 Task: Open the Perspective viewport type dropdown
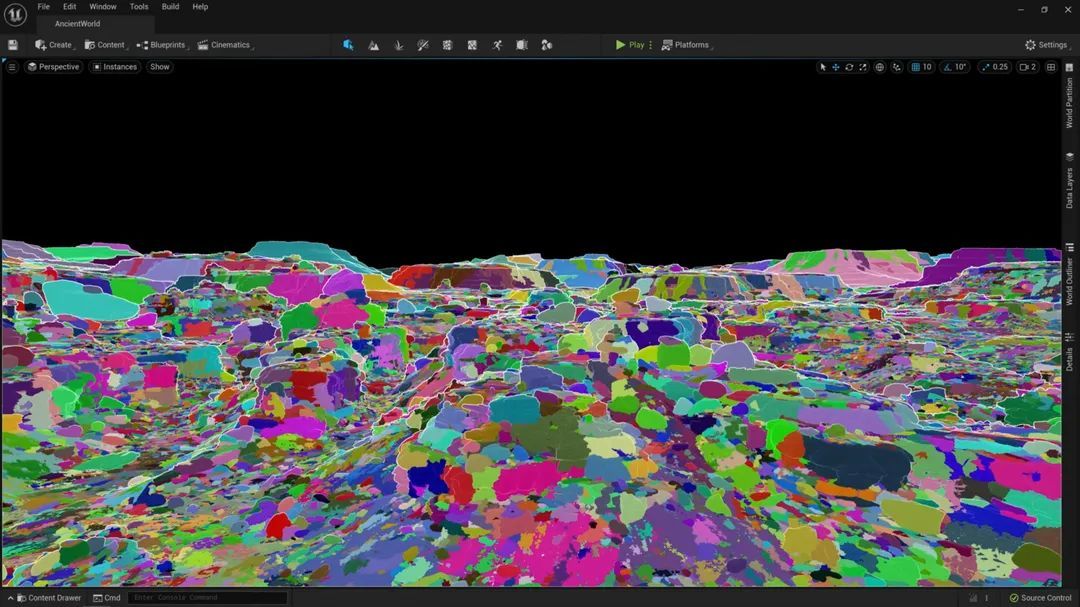click(x=53, y=67)
